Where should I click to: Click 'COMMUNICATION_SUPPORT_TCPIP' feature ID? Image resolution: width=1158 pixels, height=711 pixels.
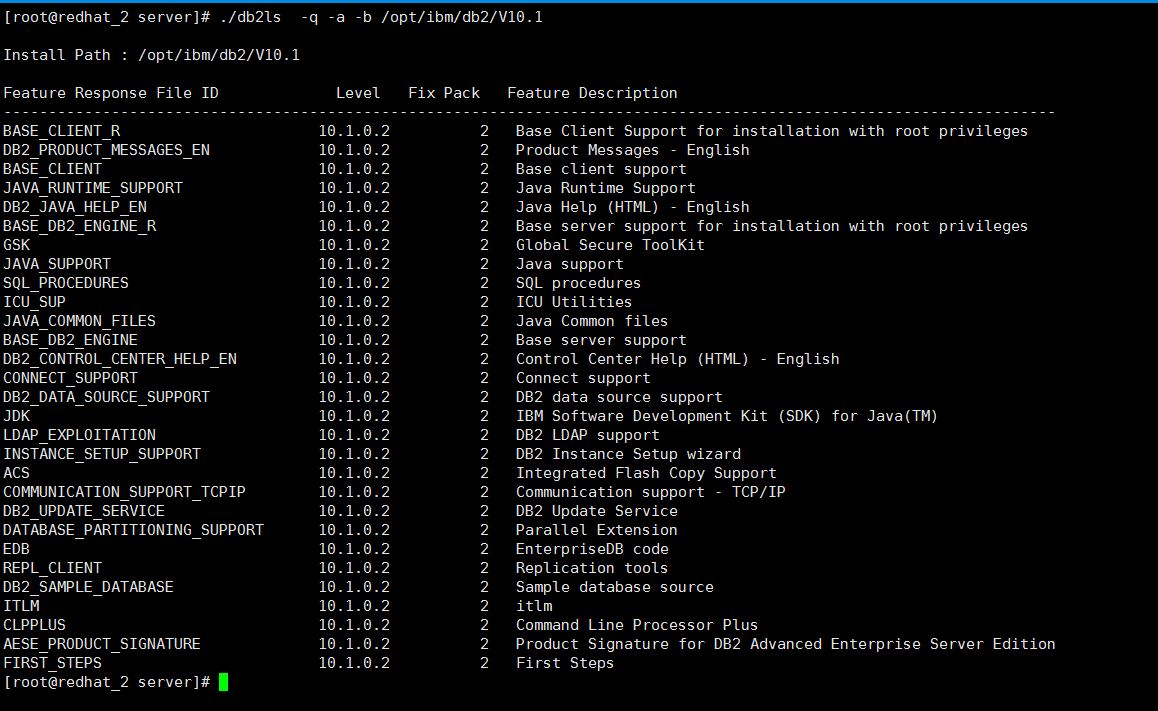(x=124, y=492)
